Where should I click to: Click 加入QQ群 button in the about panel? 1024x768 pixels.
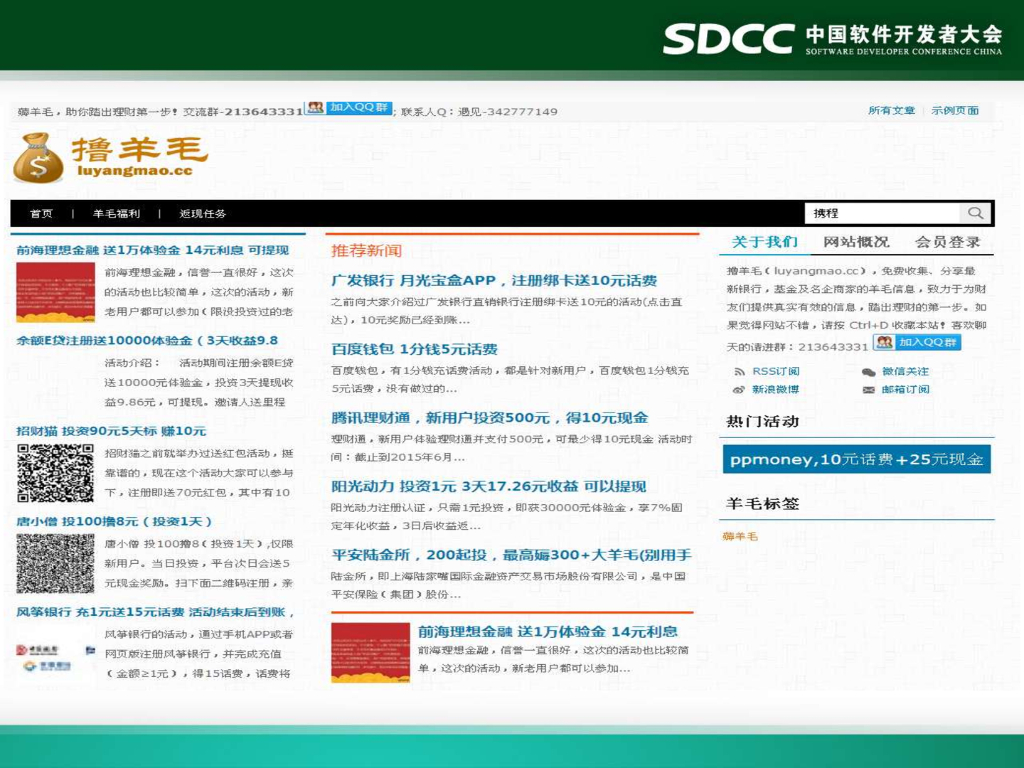click(916, 343)
